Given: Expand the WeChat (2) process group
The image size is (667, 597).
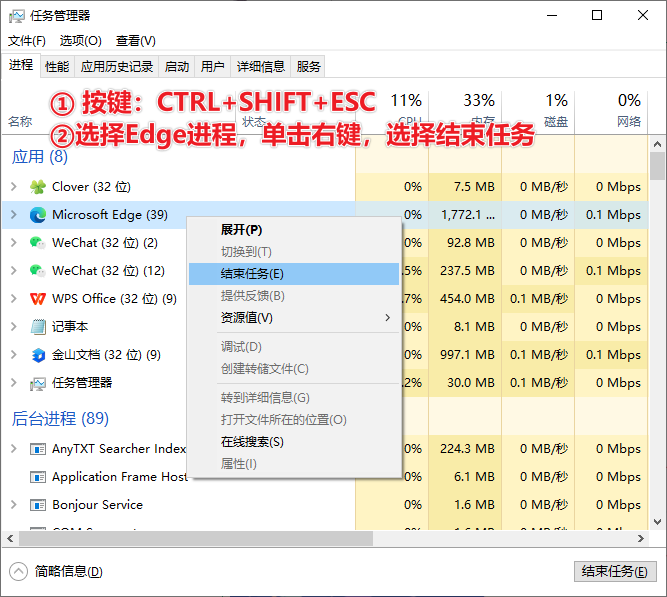Looking at the screenshot, I should coord(14,243).
